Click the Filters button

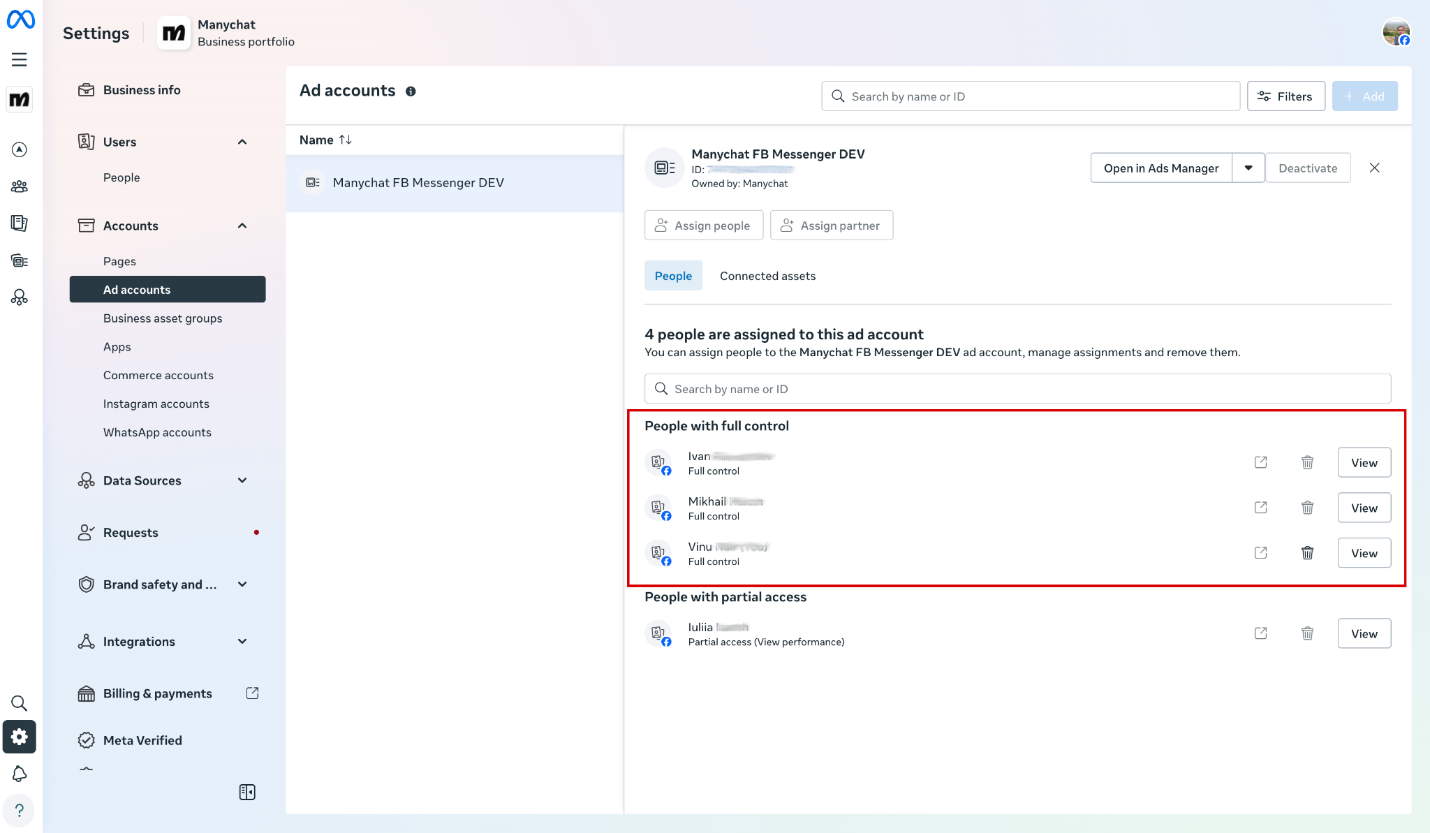[x=1285, y=96]
